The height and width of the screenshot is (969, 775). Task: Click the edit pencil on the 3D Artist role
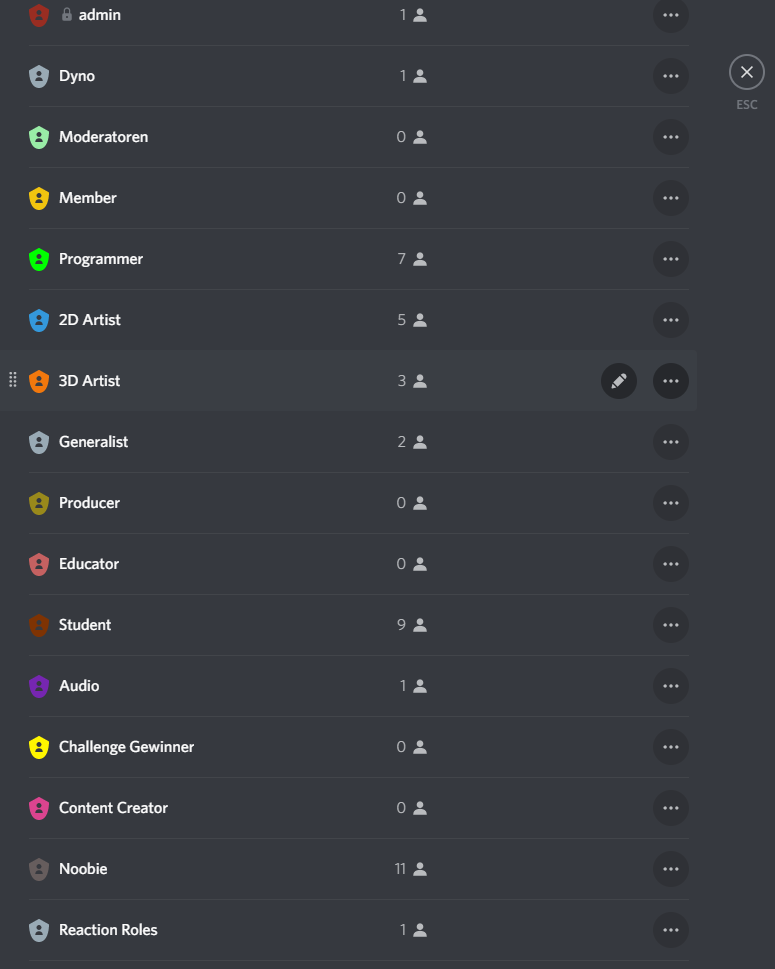(x=619, y=381)
